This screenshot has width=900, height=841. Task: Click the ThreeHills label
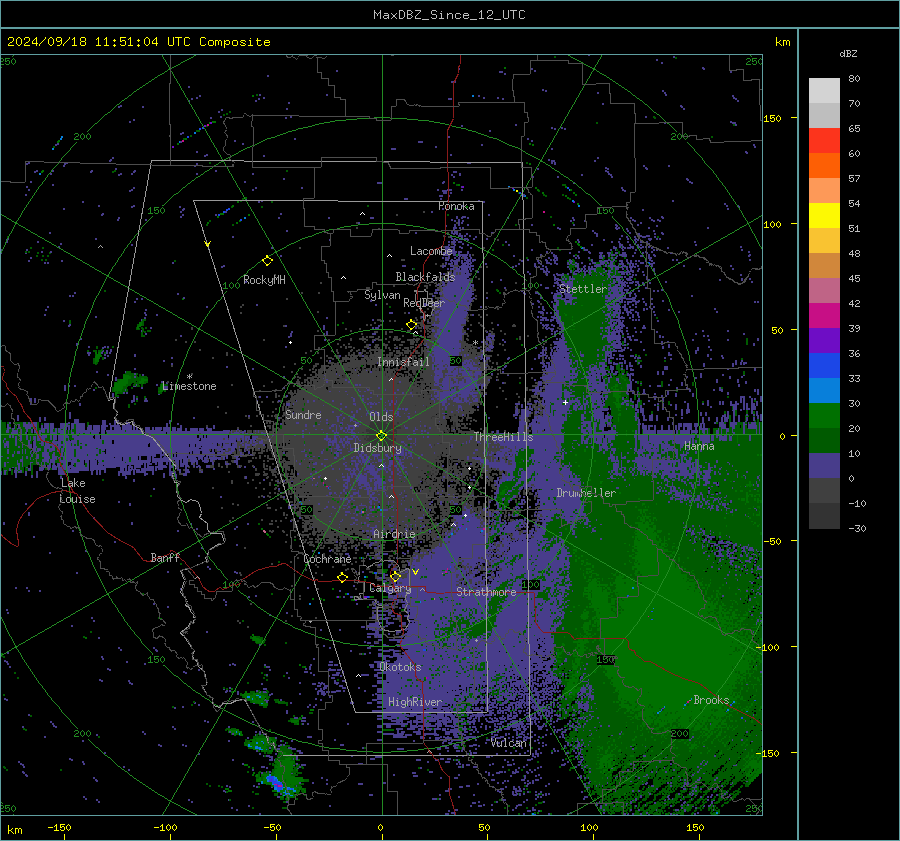tap(503, 437)
